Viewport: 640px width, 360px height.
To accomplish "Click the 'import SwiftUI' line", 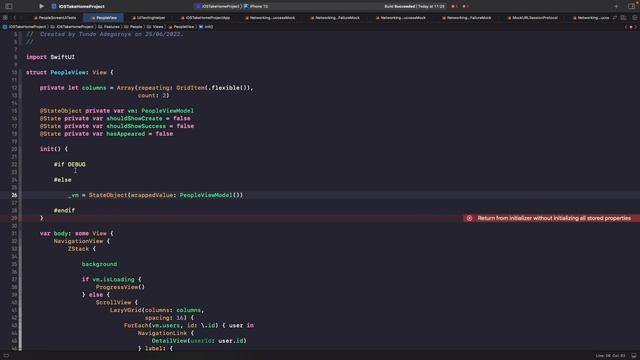I will pos(50,57).
